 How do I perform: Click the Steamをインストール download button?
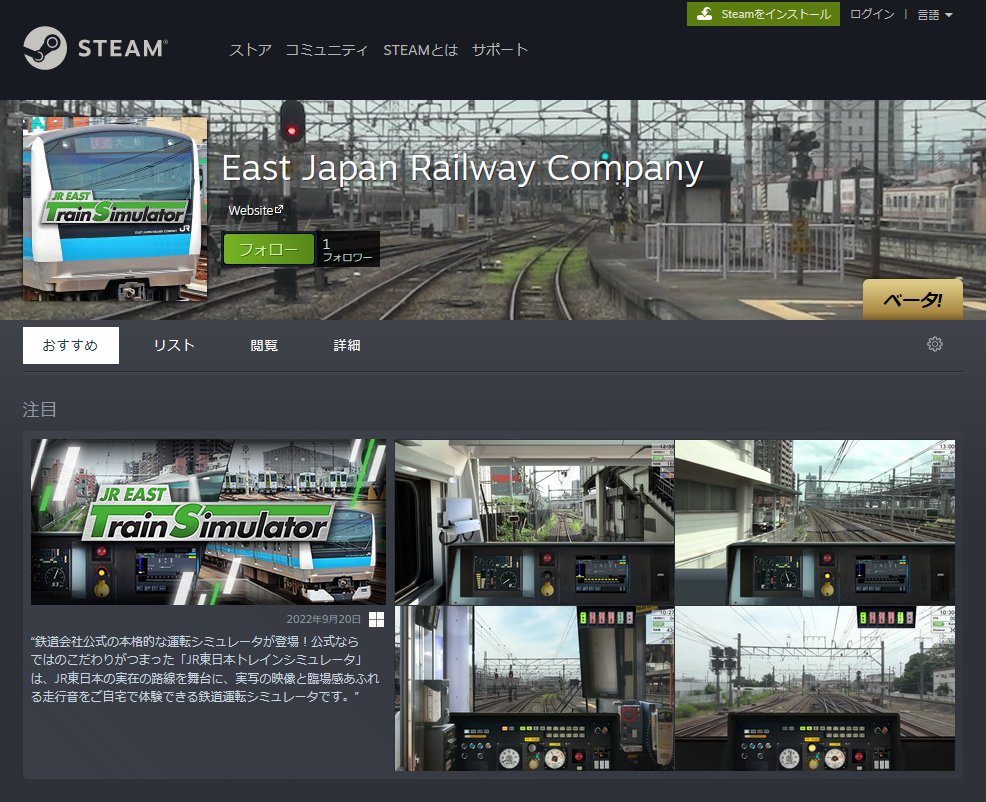[763, 14]
